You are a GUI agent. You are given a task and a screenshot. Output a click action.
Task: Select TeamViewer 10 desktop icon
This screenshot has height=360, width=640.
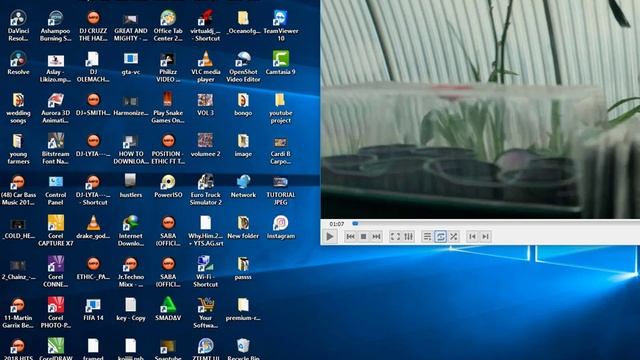(281, 26)
